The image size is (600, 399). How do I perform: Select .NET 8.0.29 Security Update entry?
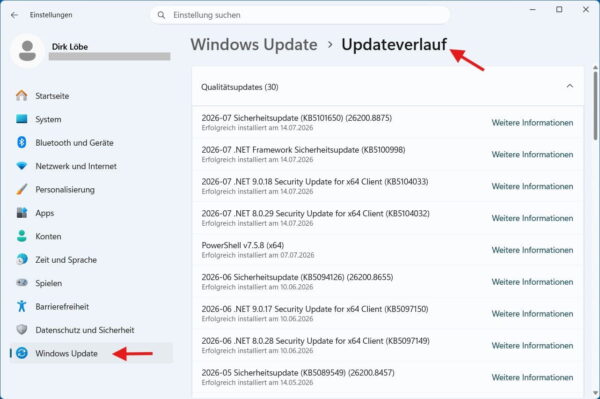[388, 218]
